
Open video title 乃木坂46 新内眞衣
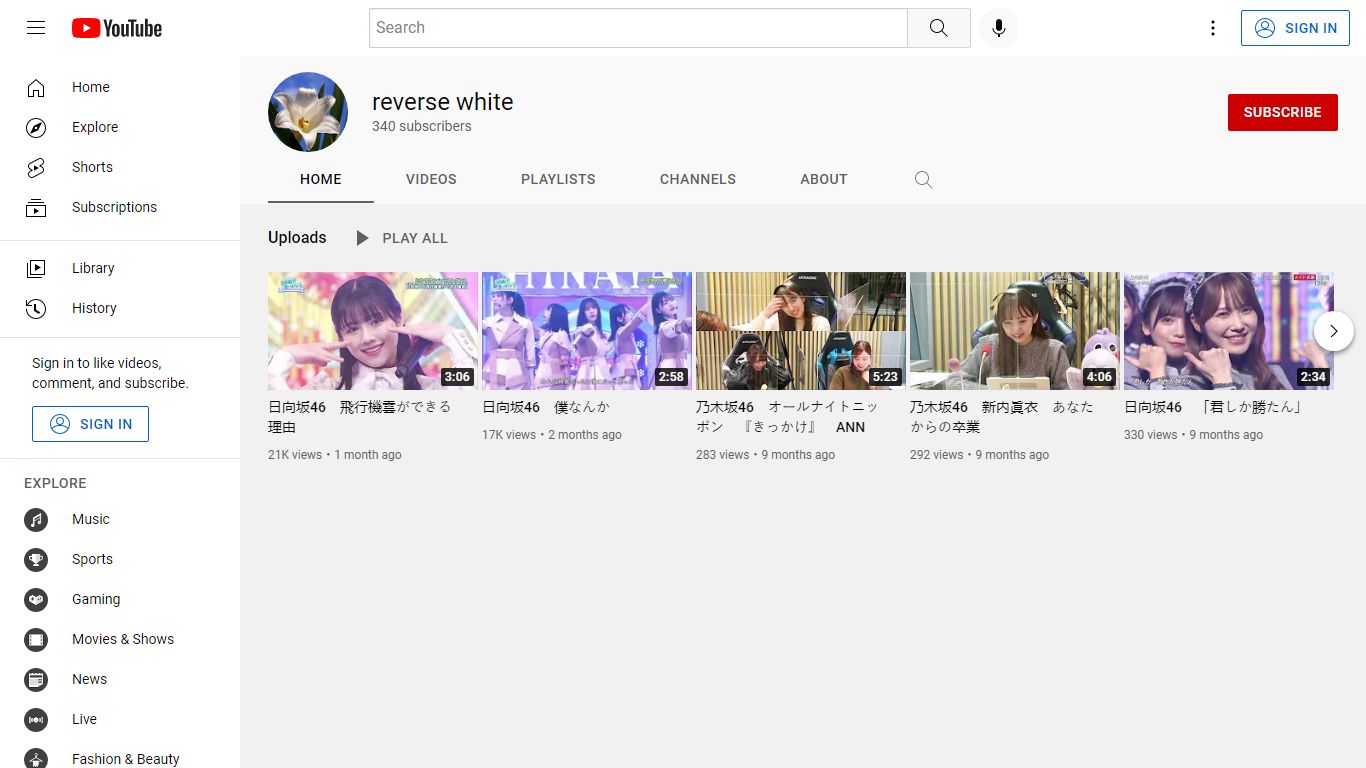pyautogui.click(x=1002, y=417)
